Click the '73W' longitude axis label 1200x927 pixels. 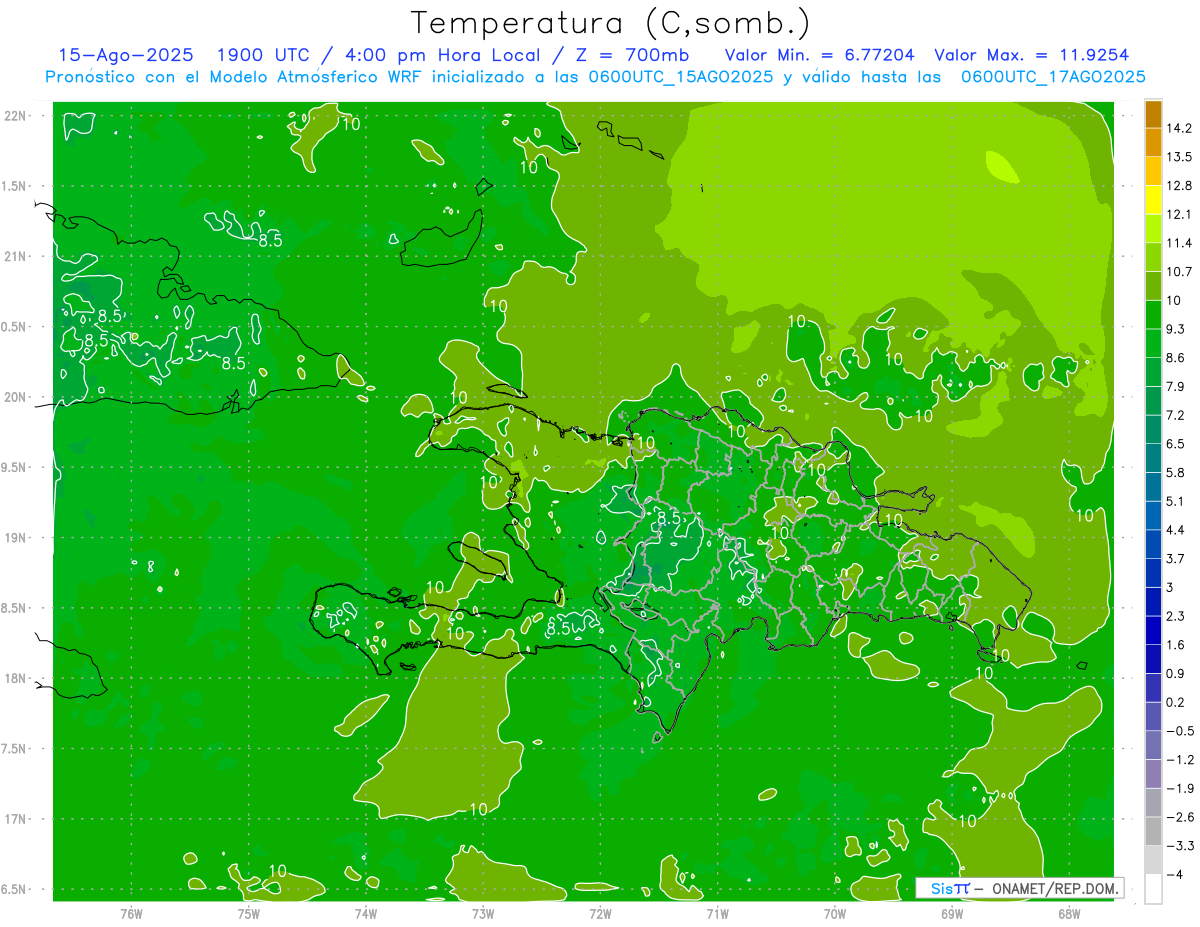point(483,913)
